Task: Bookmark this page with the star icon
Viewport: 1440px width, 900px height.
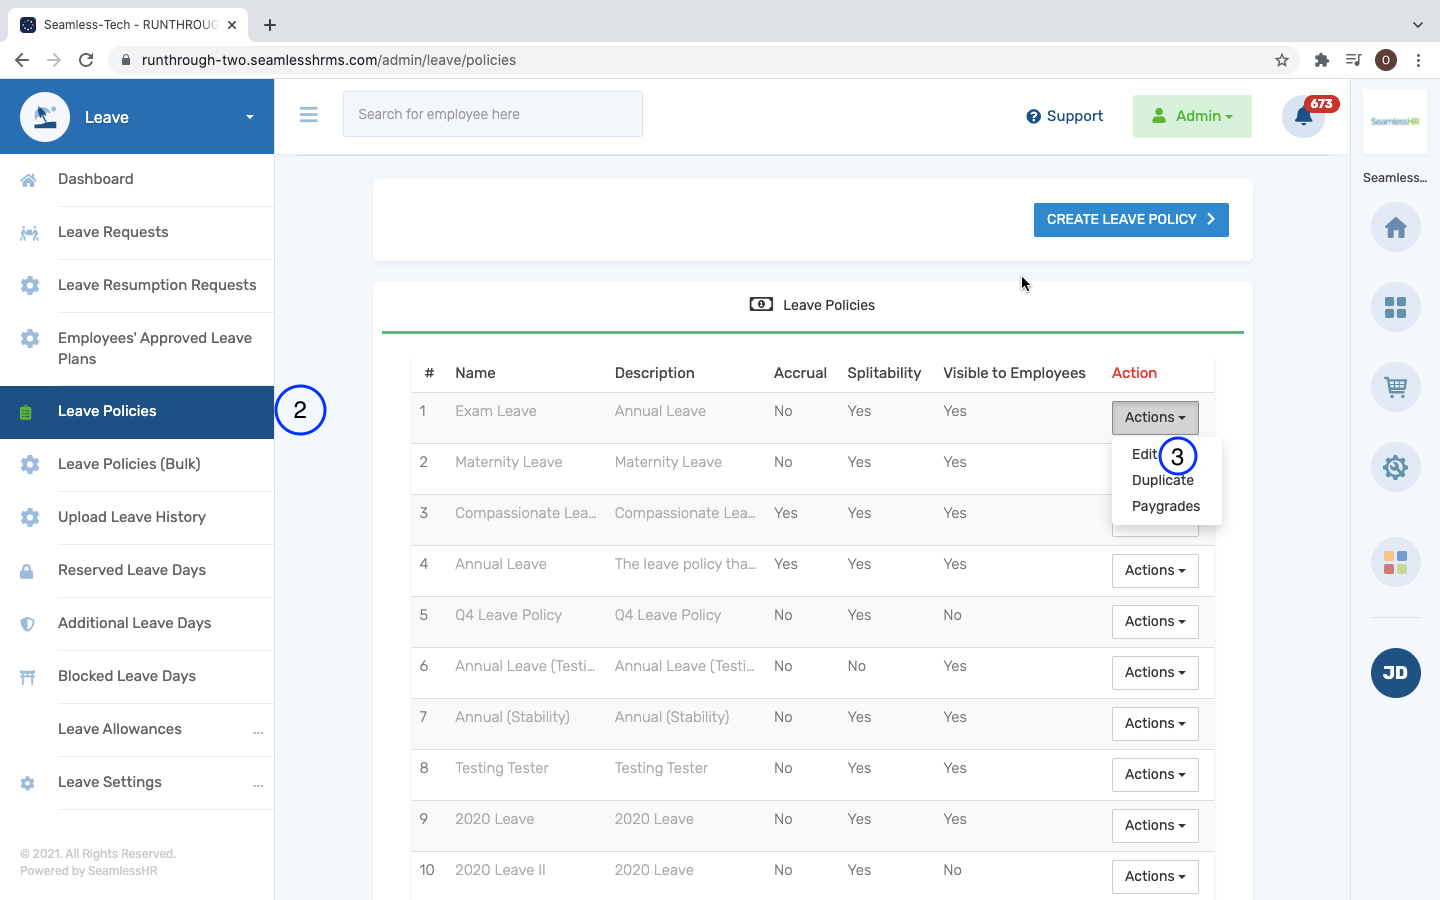Action: click(x=1282, y=60)
